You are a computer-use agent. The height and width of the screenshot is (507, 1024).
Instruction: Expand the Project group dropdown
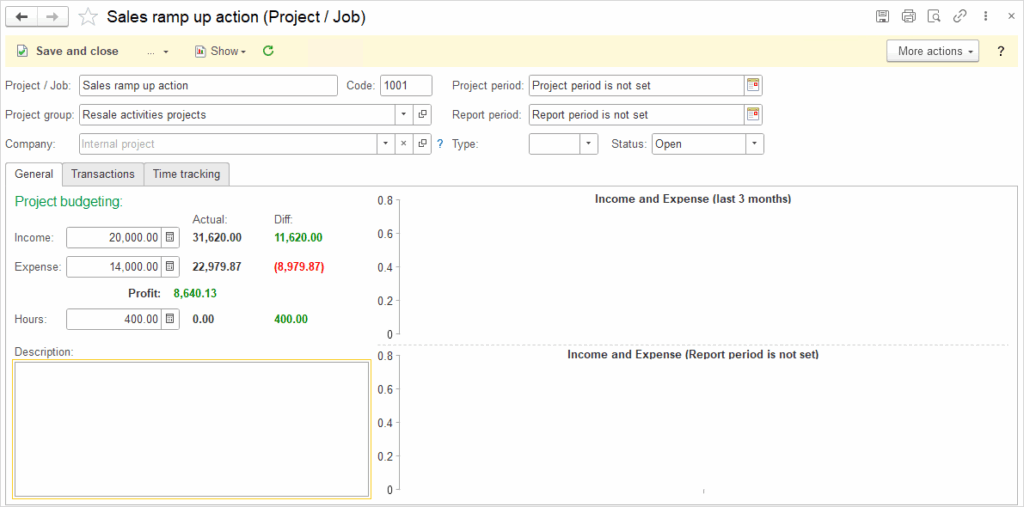coord(404,115)
